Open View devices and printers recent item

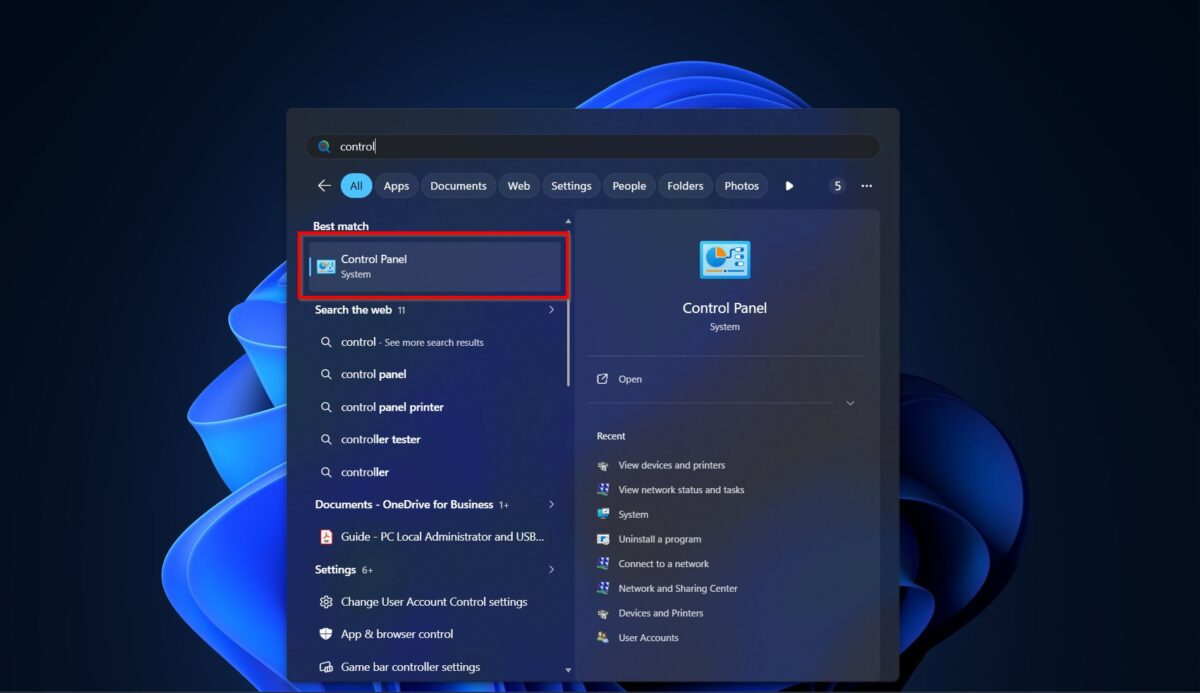pos(671,465)
